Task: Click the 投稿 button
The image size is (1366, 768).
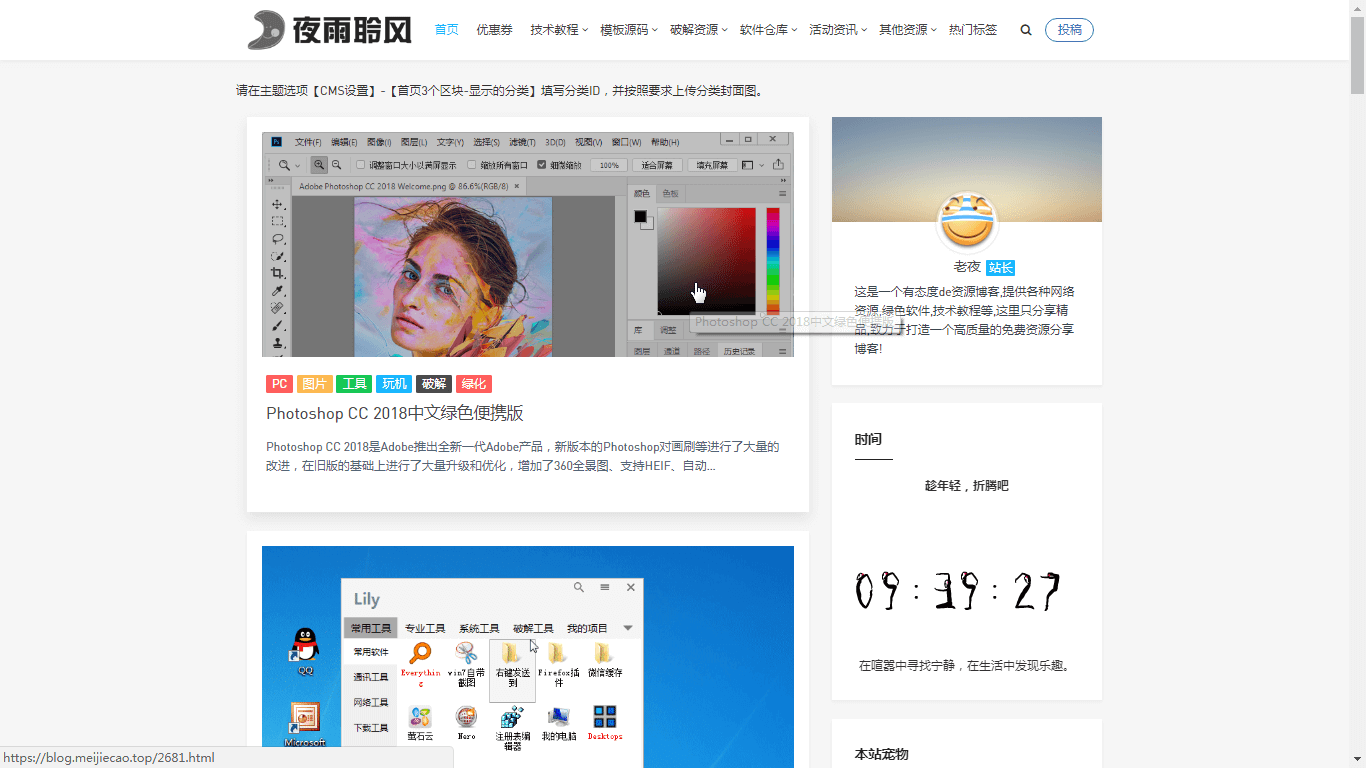Action: 1069,30
